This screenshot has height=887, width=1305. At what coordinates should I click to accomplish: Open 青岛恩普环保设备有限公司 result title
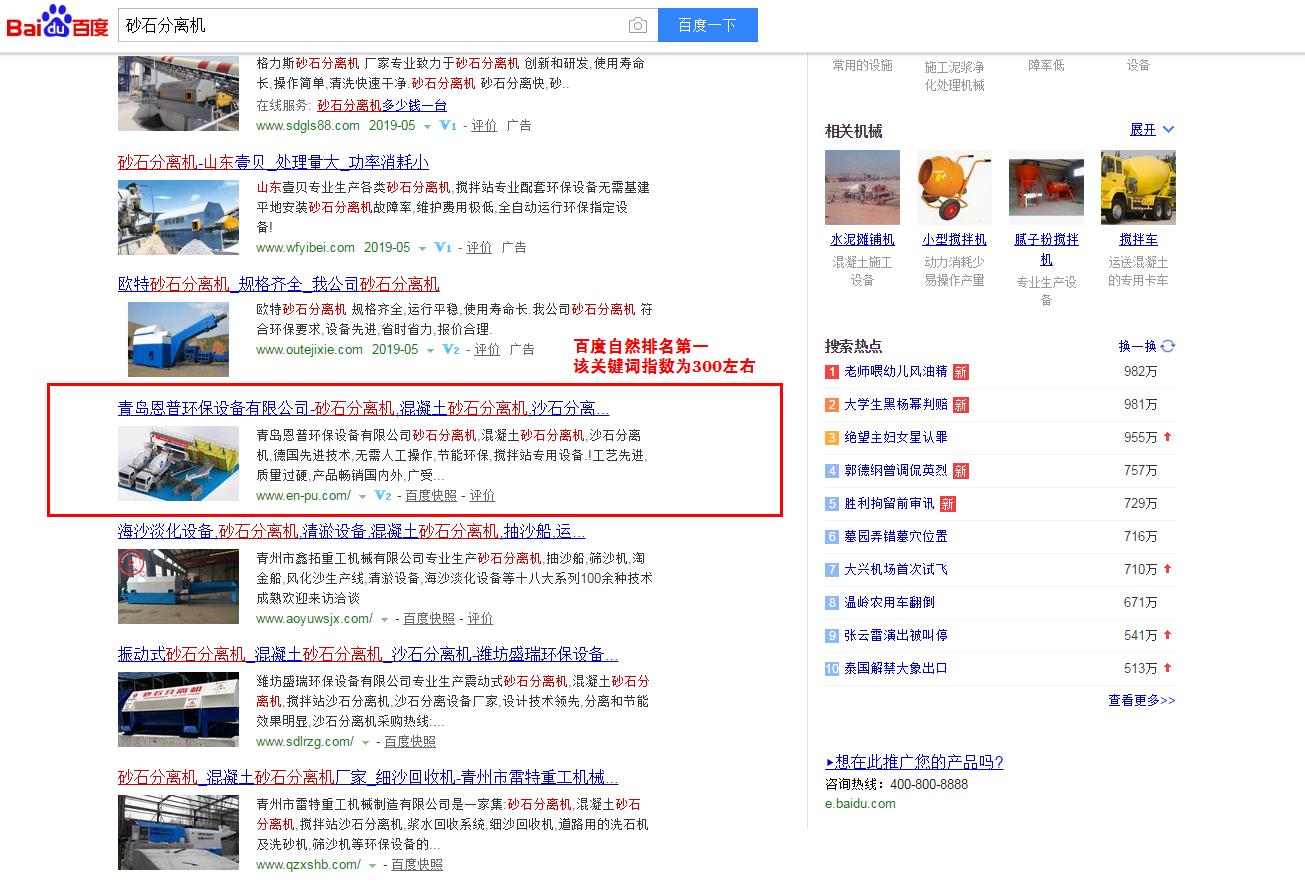(364, 408)
